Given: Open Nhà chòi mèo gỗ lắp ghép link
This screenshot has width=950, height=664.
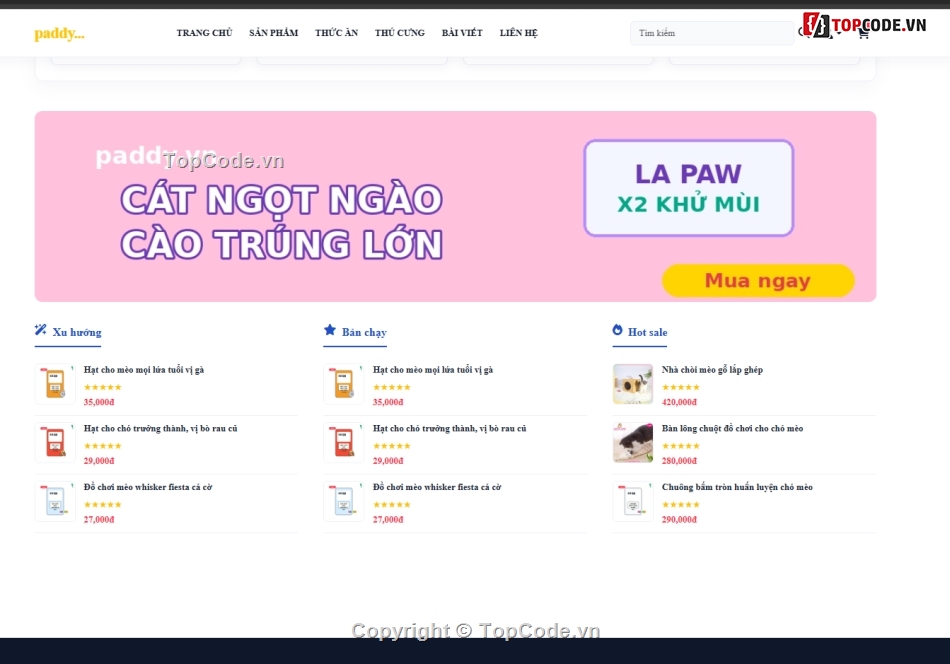Looking at the screenshot, I should pyautogui.click(x=712, y=370).
